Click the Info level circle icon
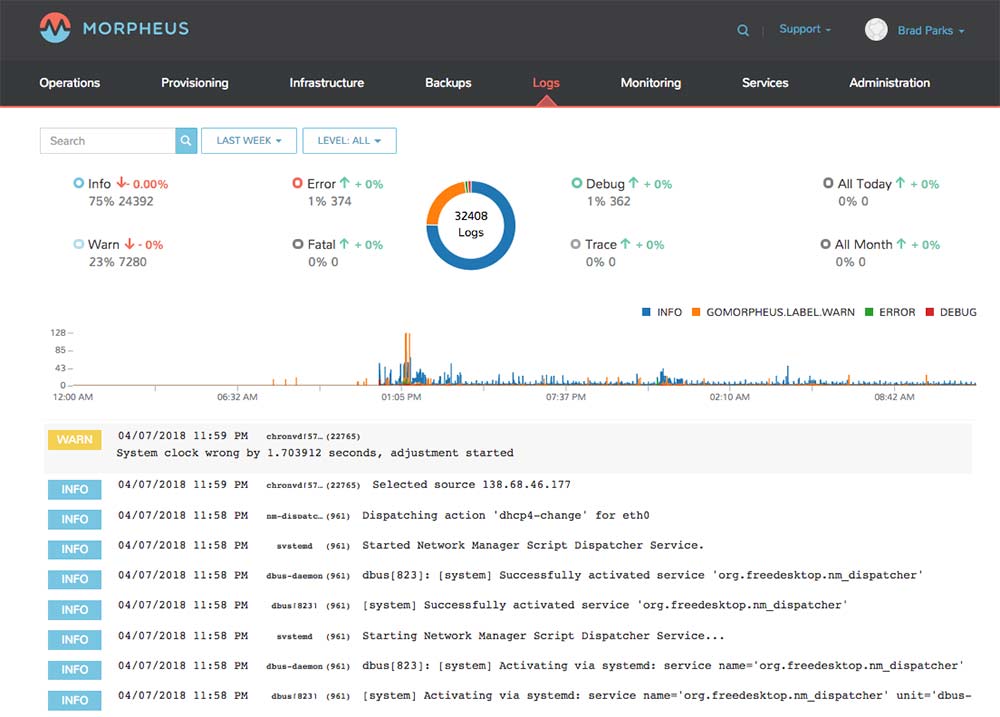 pyautogui.click(x=78, y=183)
